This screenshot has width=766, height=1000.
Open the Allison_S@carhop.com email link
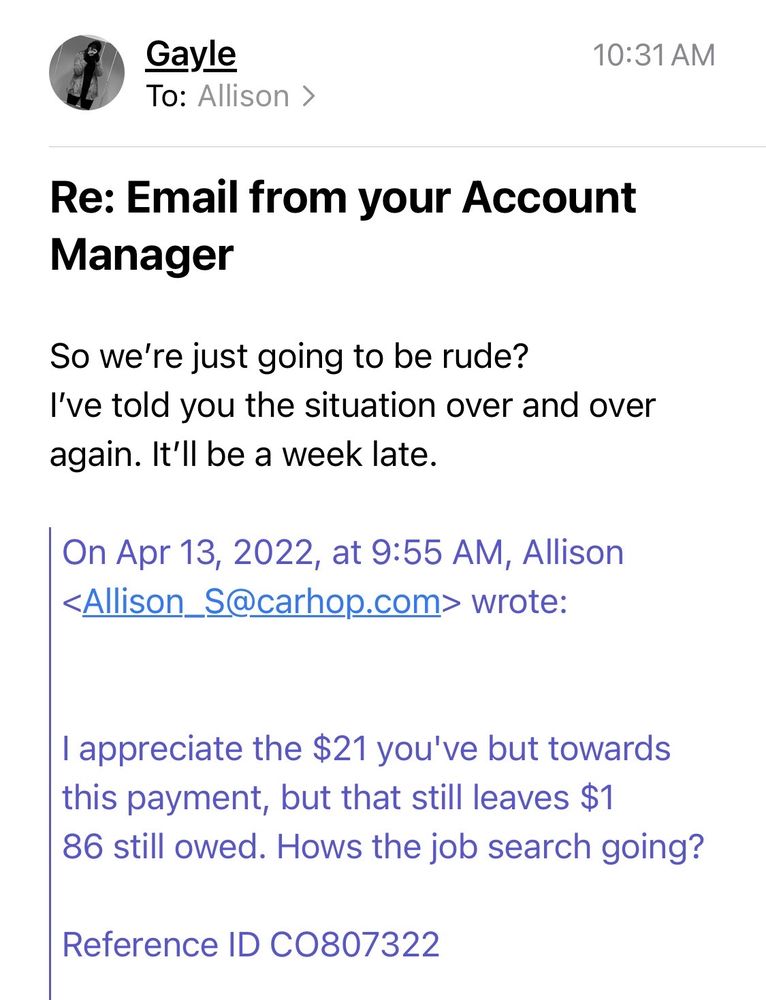[261, 601]
